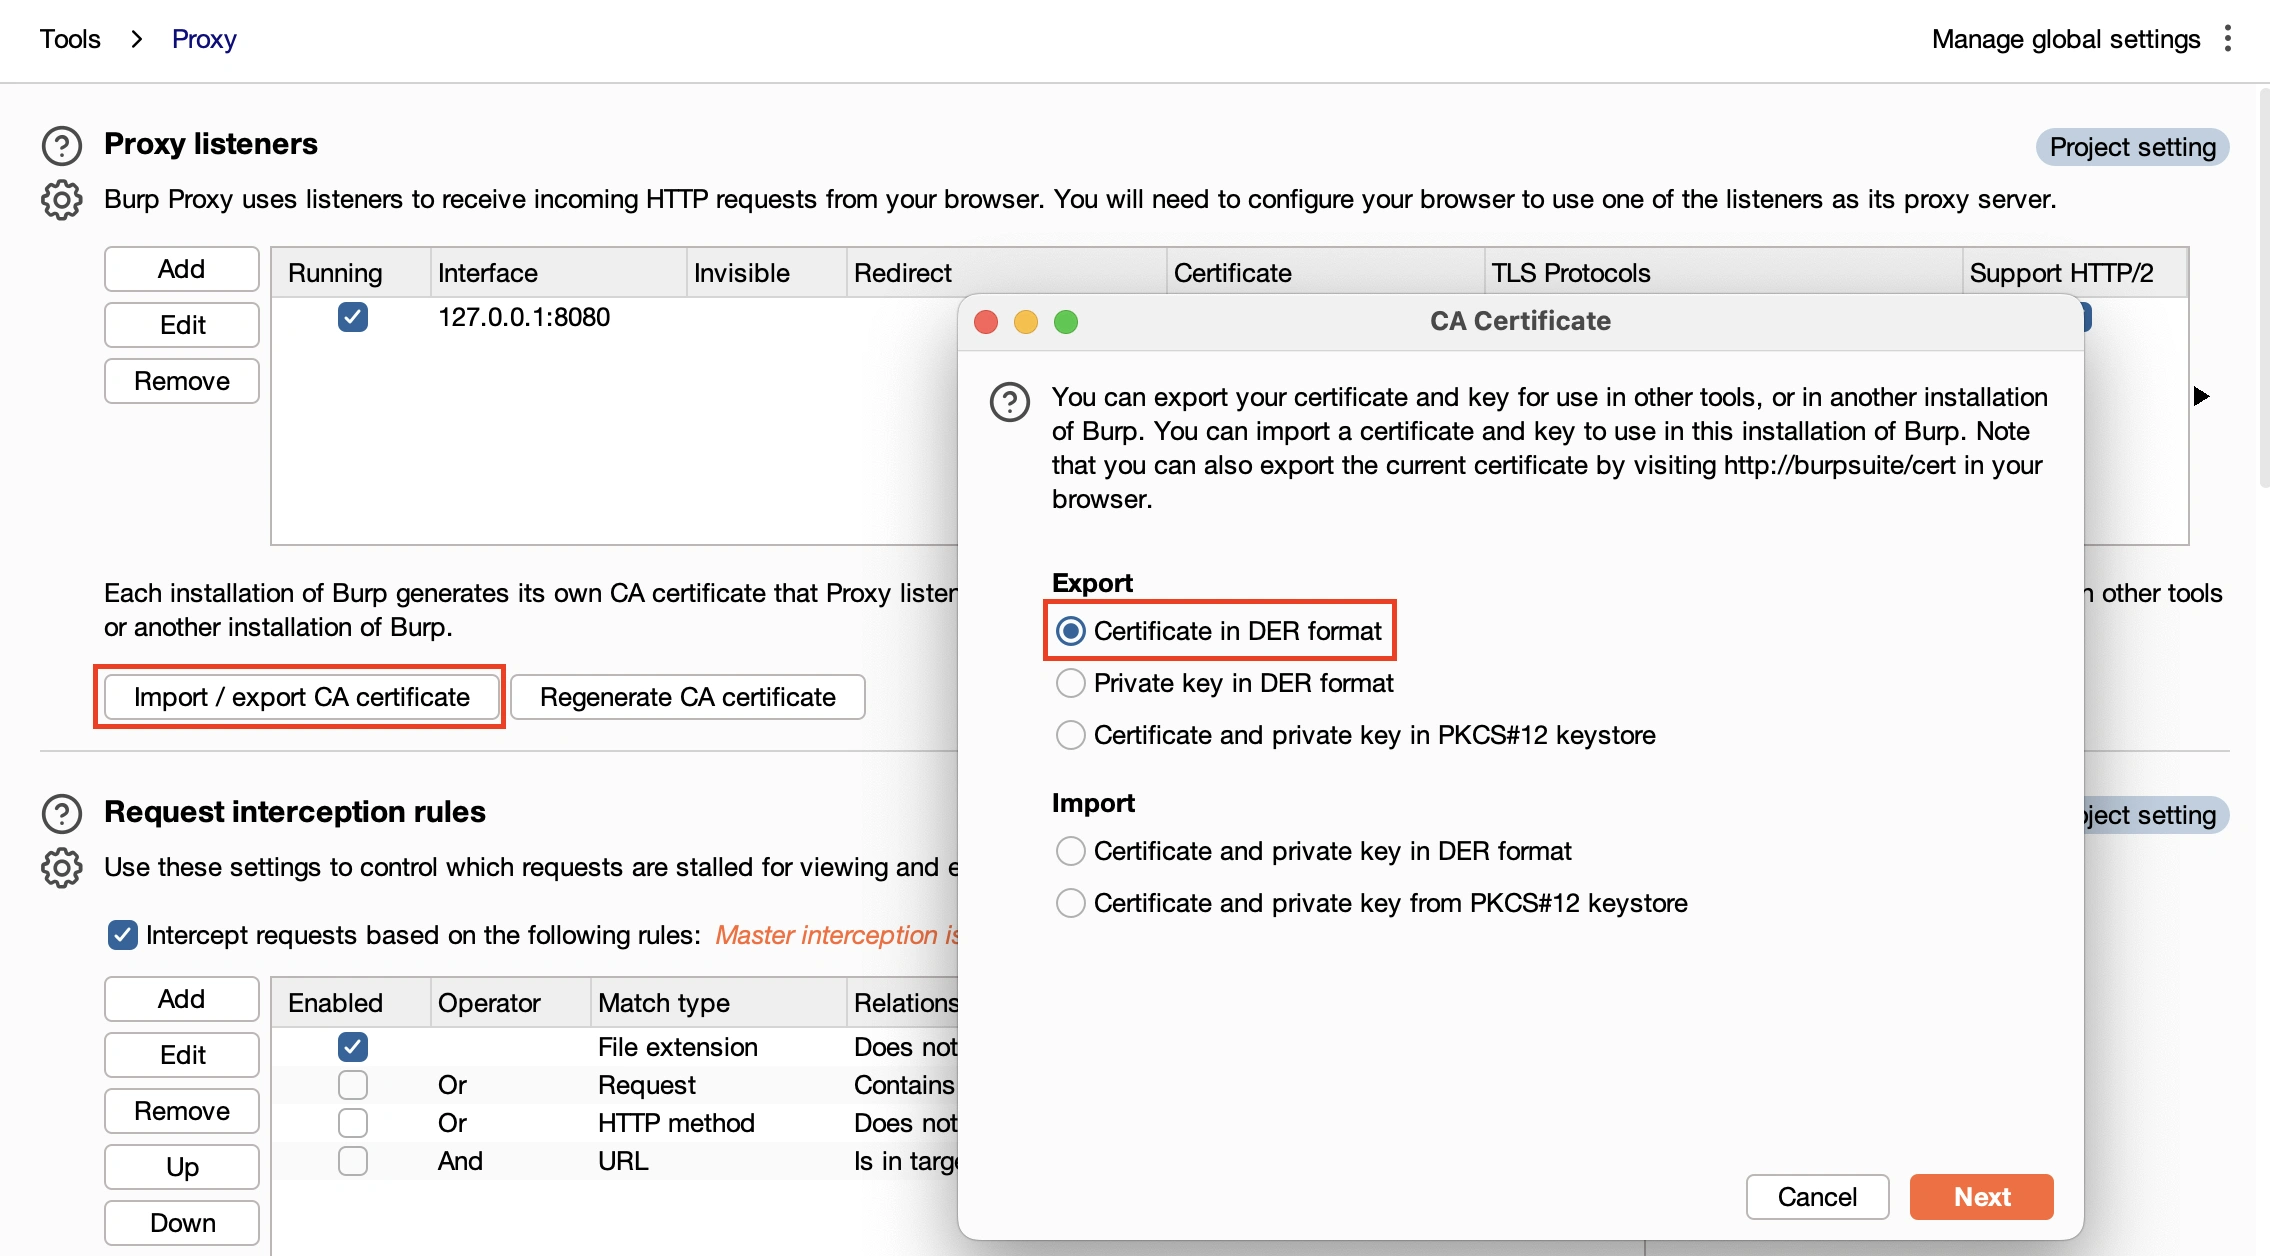Enable the HTTP method interception rule
This screenshot has width=2270, height=1256.
coord(352,1123)
